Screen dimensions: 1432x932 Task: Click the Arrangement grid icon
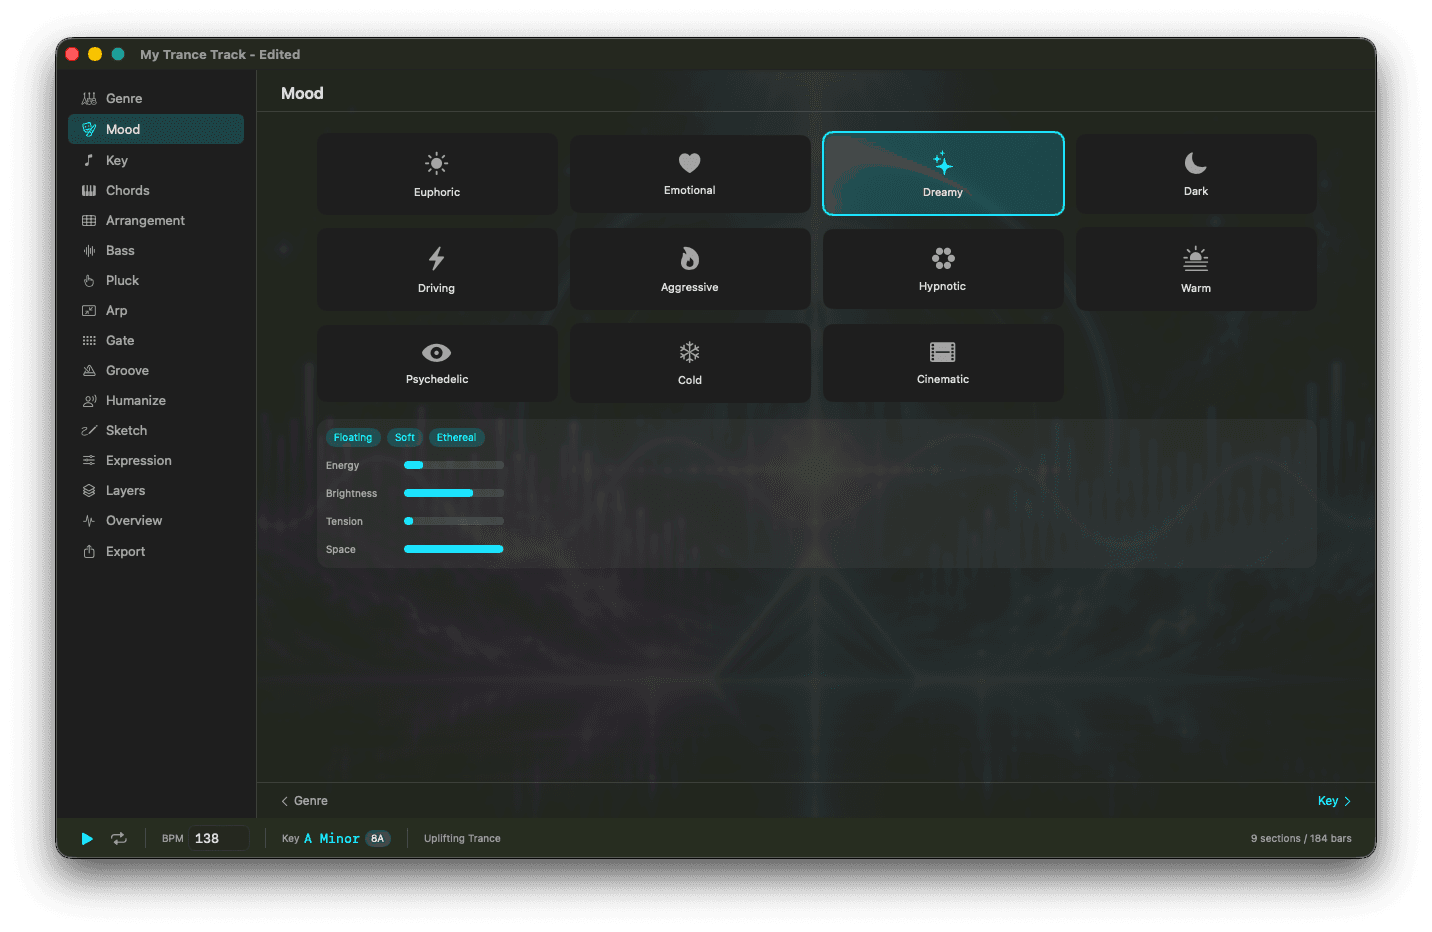point(89,220)
